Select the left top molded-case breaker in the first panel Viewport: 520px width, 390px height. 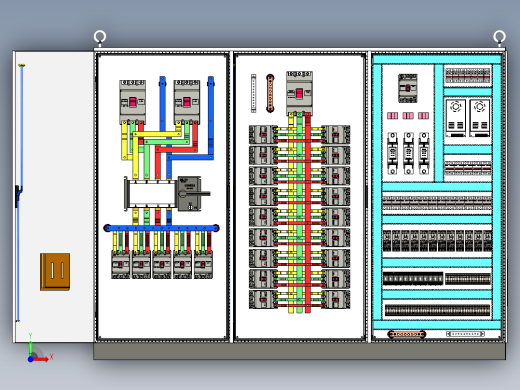(133, 102)
